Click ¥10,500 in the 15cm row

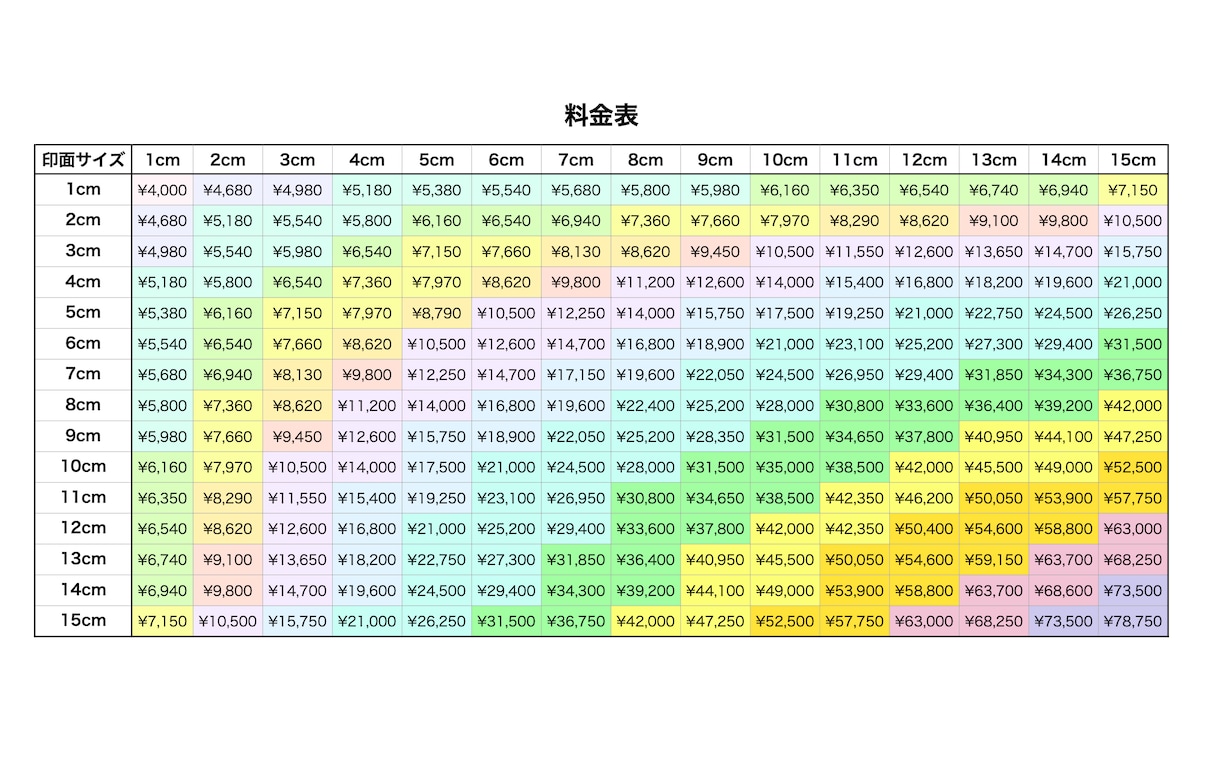pos(227,621)
